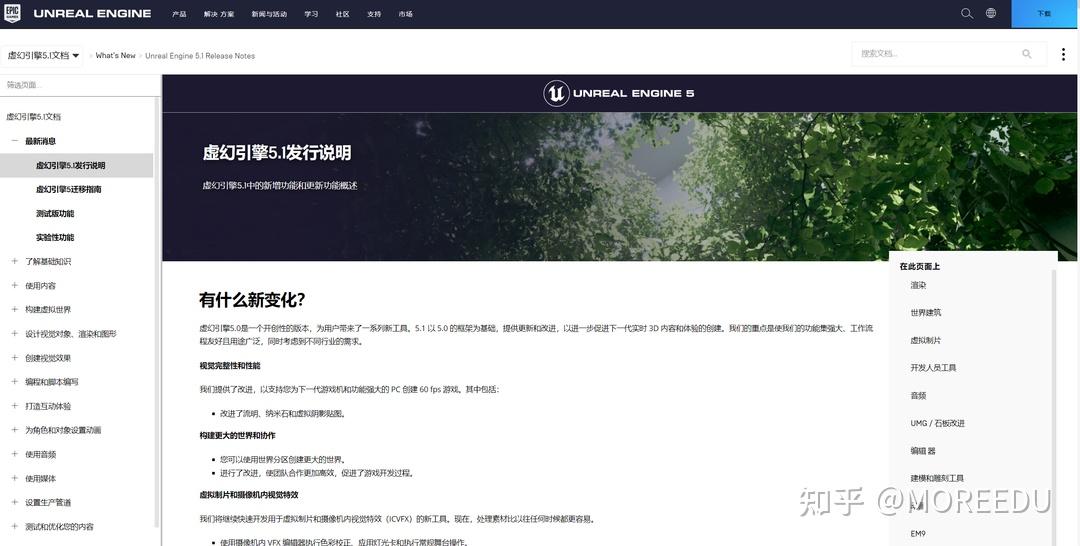Expand the 编程和脚本编写 section
Screen dimensions: 1080x546
tap(14, 382)
